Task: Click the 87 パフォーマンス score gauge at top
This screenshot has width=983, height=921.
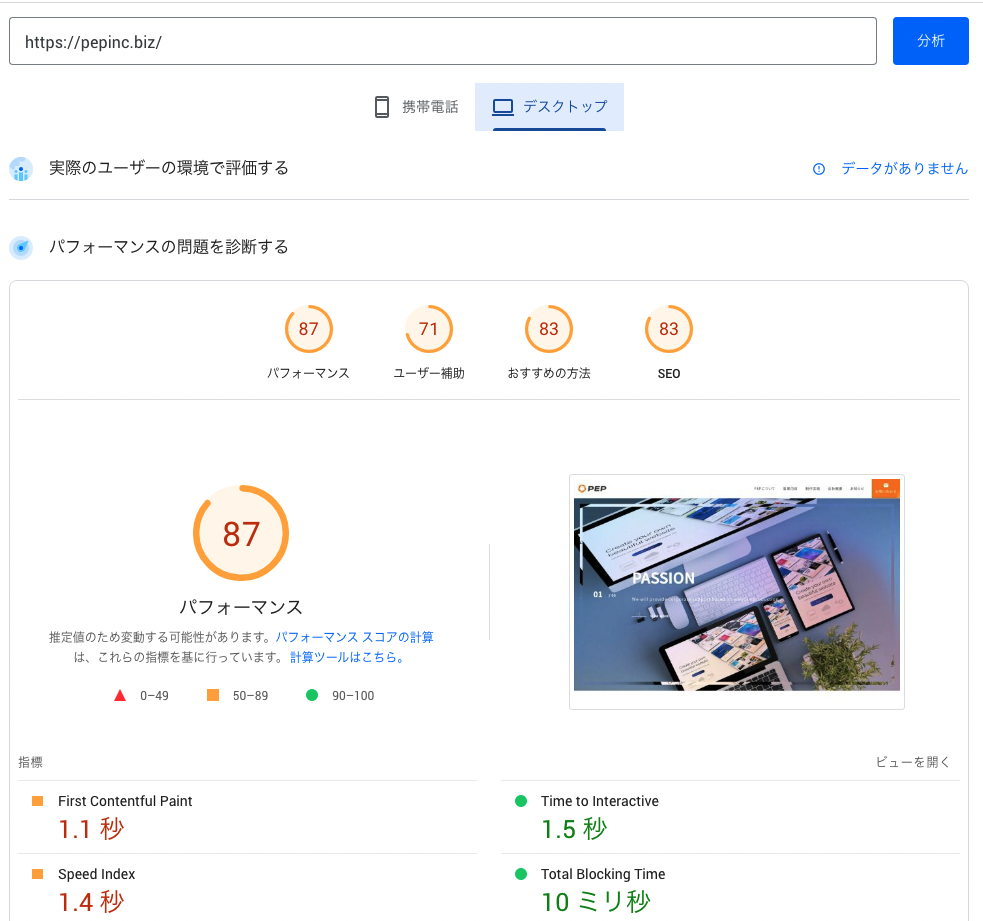Action: pyautogui.click(x=308, y=329)
